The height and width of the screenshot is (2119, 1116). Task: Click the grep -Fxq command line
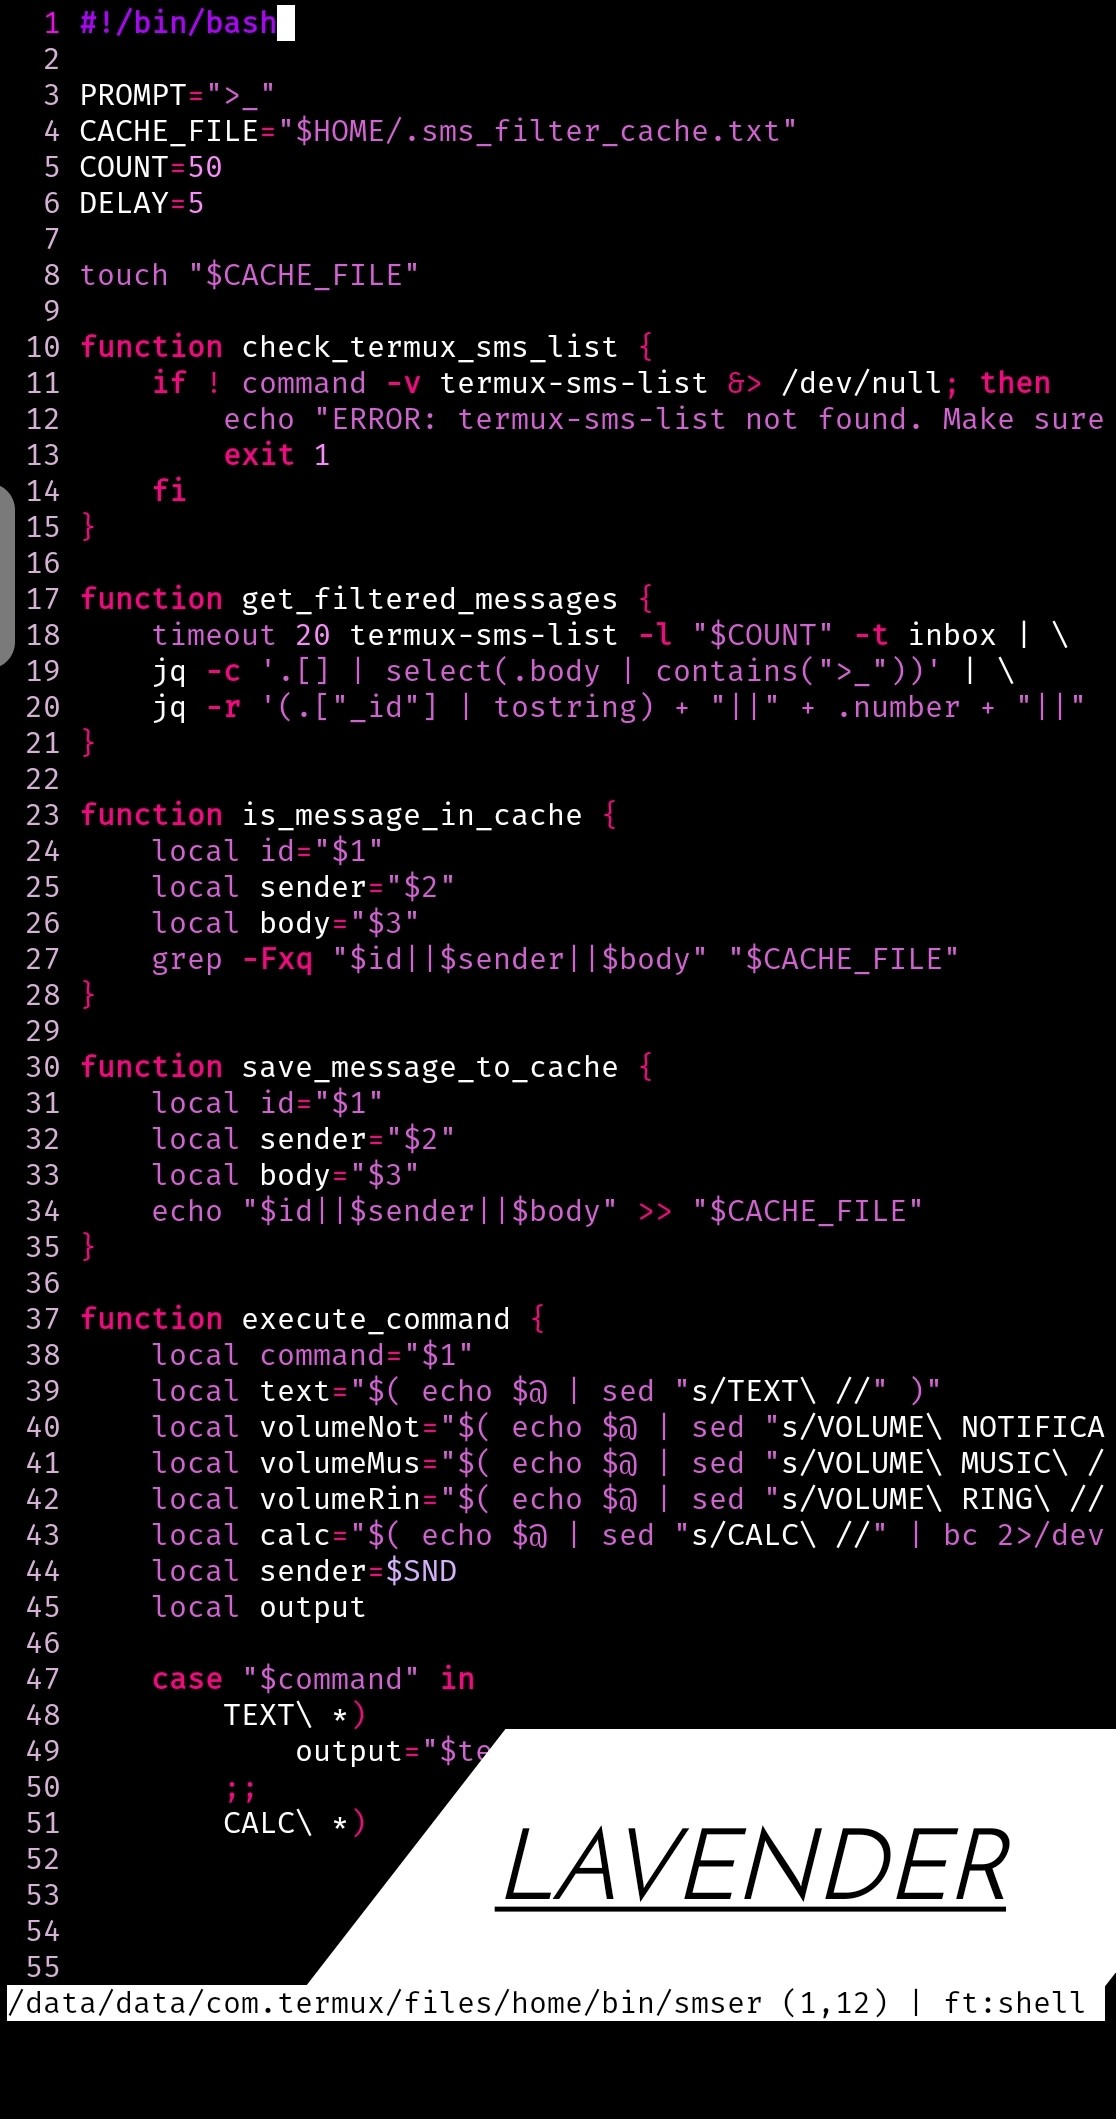(x=555, y=959)
